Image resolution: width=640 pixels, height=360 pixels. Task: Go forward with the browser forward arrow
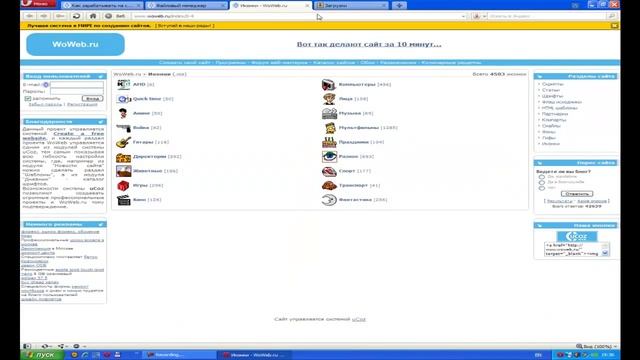pyautogui.click(x=44, y=16)
